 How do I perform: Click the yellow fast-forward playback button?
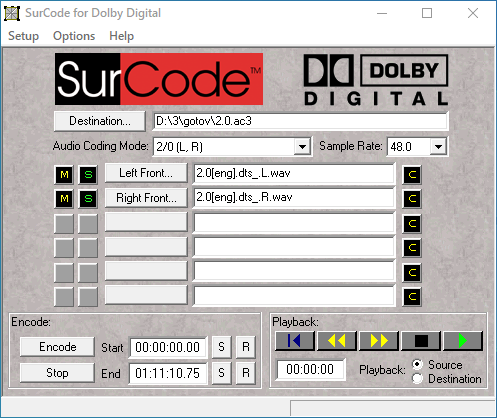(379, 341)
